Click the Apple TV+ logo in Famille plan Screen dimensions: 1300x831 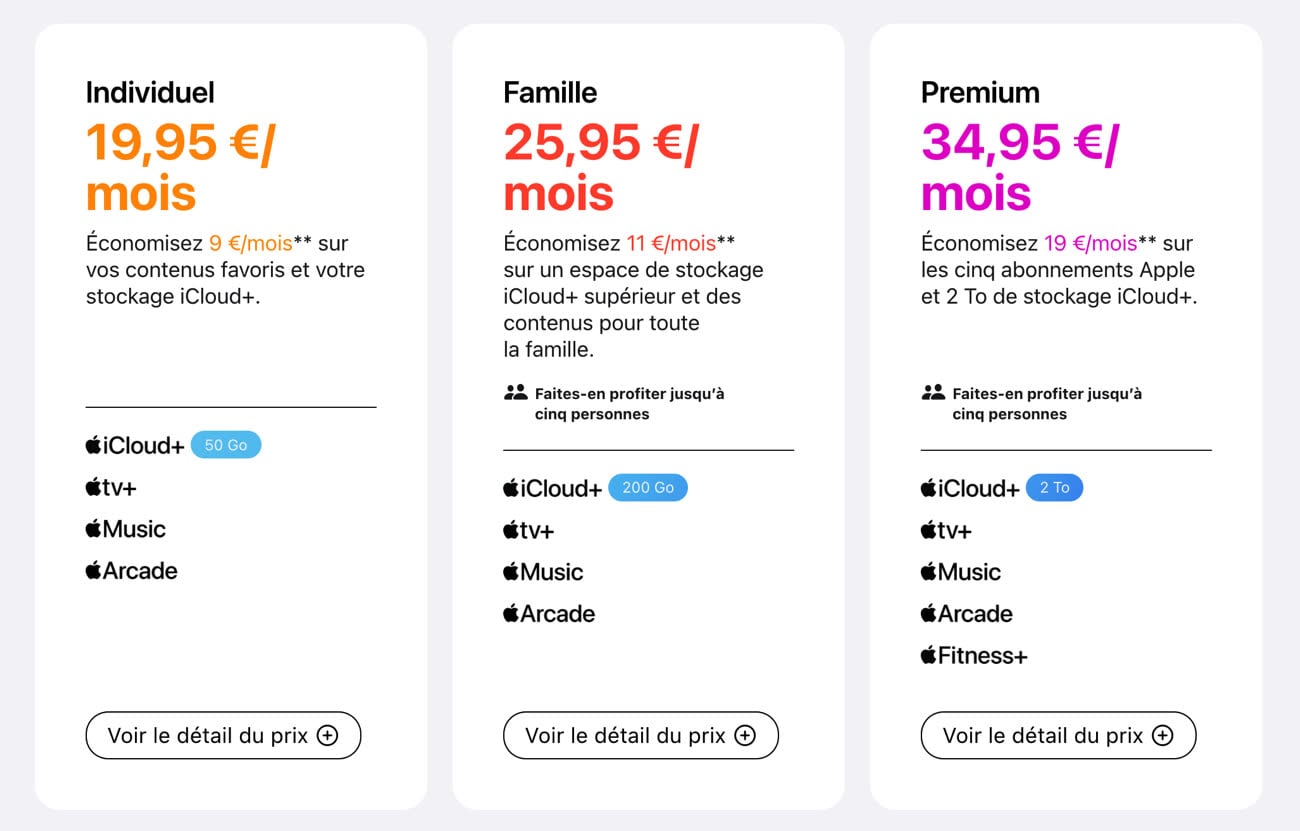click(528, 530)
